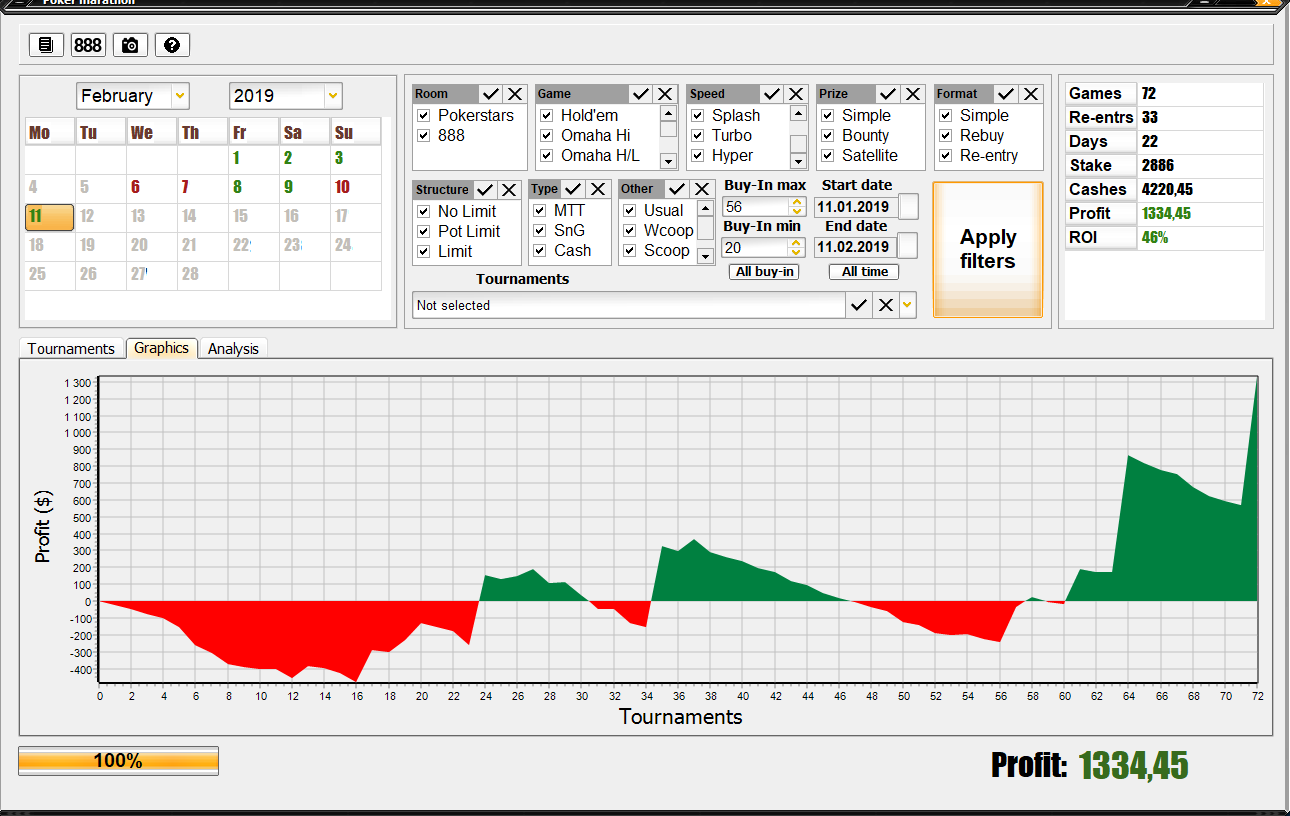Clear all Speed filters with X

(796, 94)
